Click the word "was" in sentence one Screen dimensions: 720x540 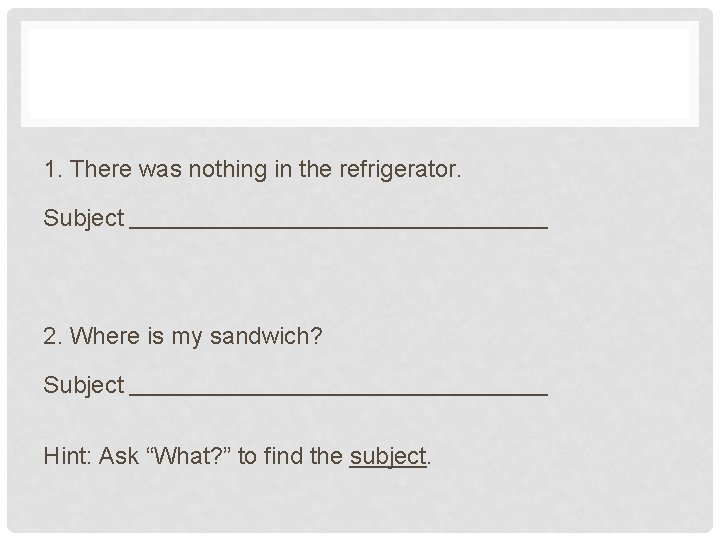tap(160, 169)
